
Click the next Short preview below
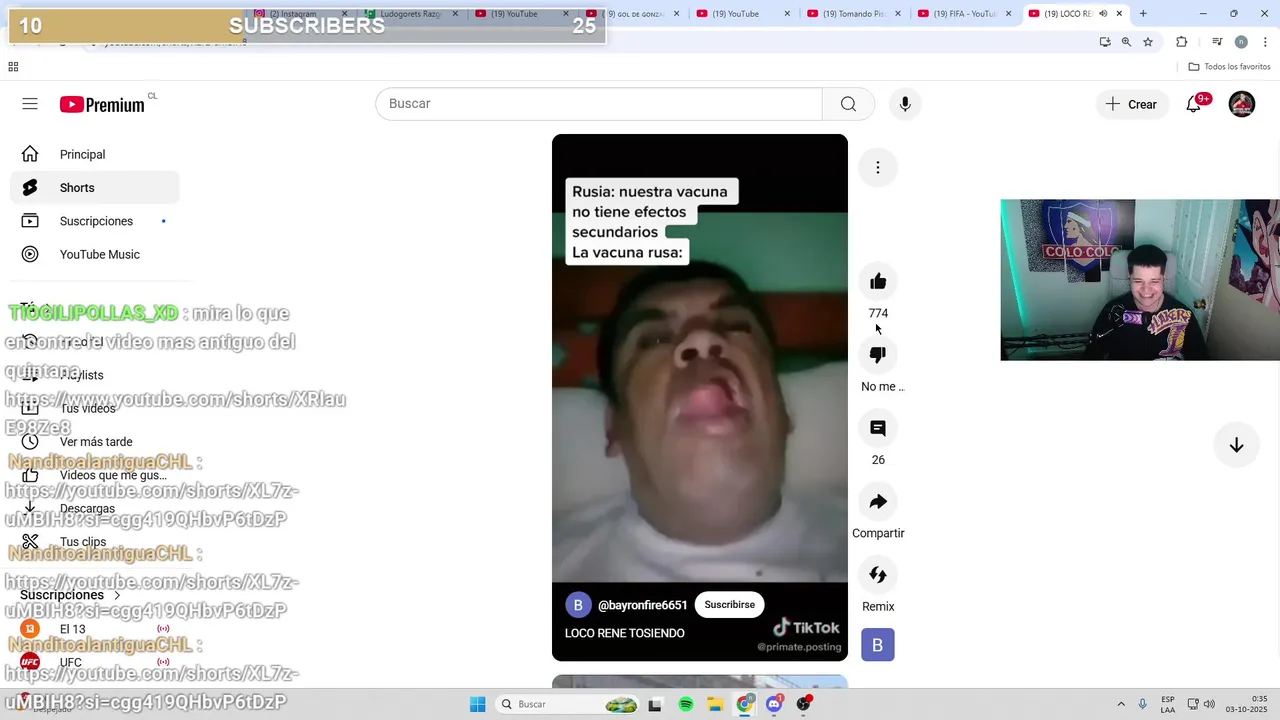pos(700,682)
